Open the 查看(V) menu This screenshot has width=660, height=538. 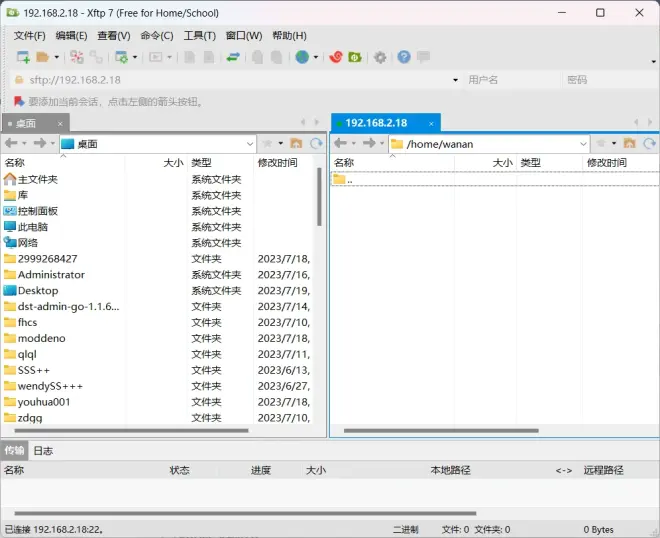(114, 36)
